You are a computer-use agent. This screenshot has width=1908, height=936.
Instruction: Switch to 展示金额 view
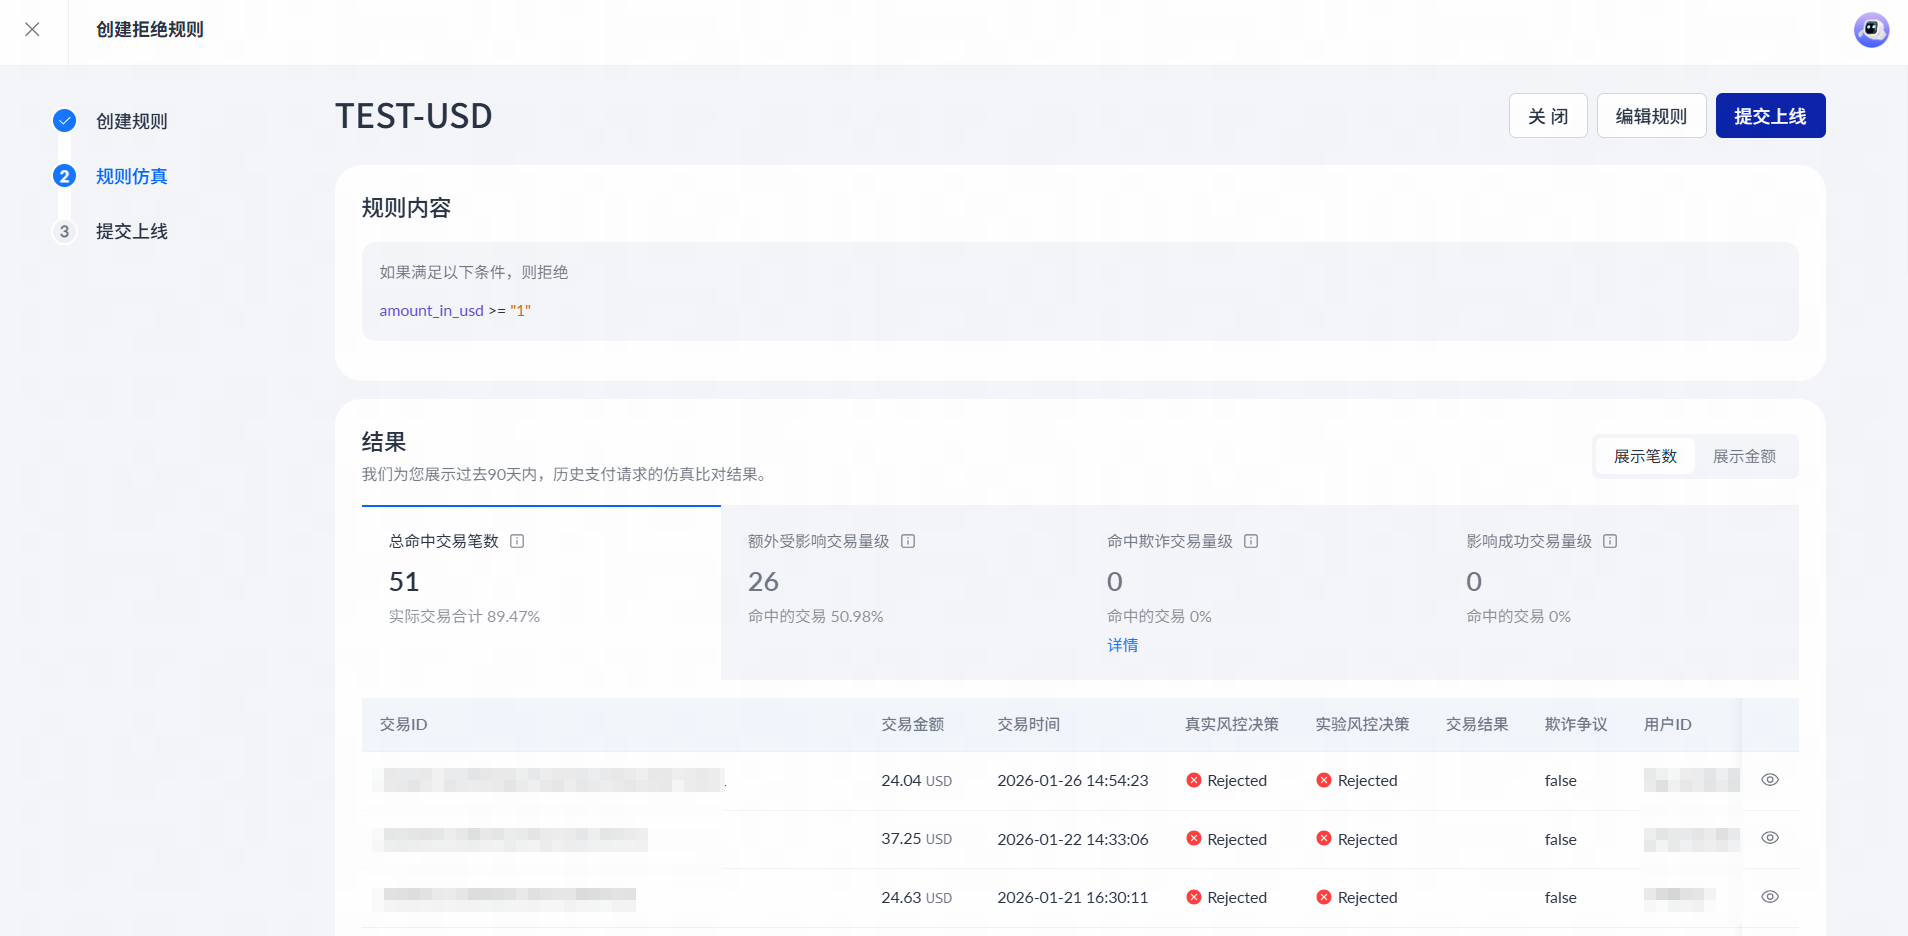[x=1744, y=456]
